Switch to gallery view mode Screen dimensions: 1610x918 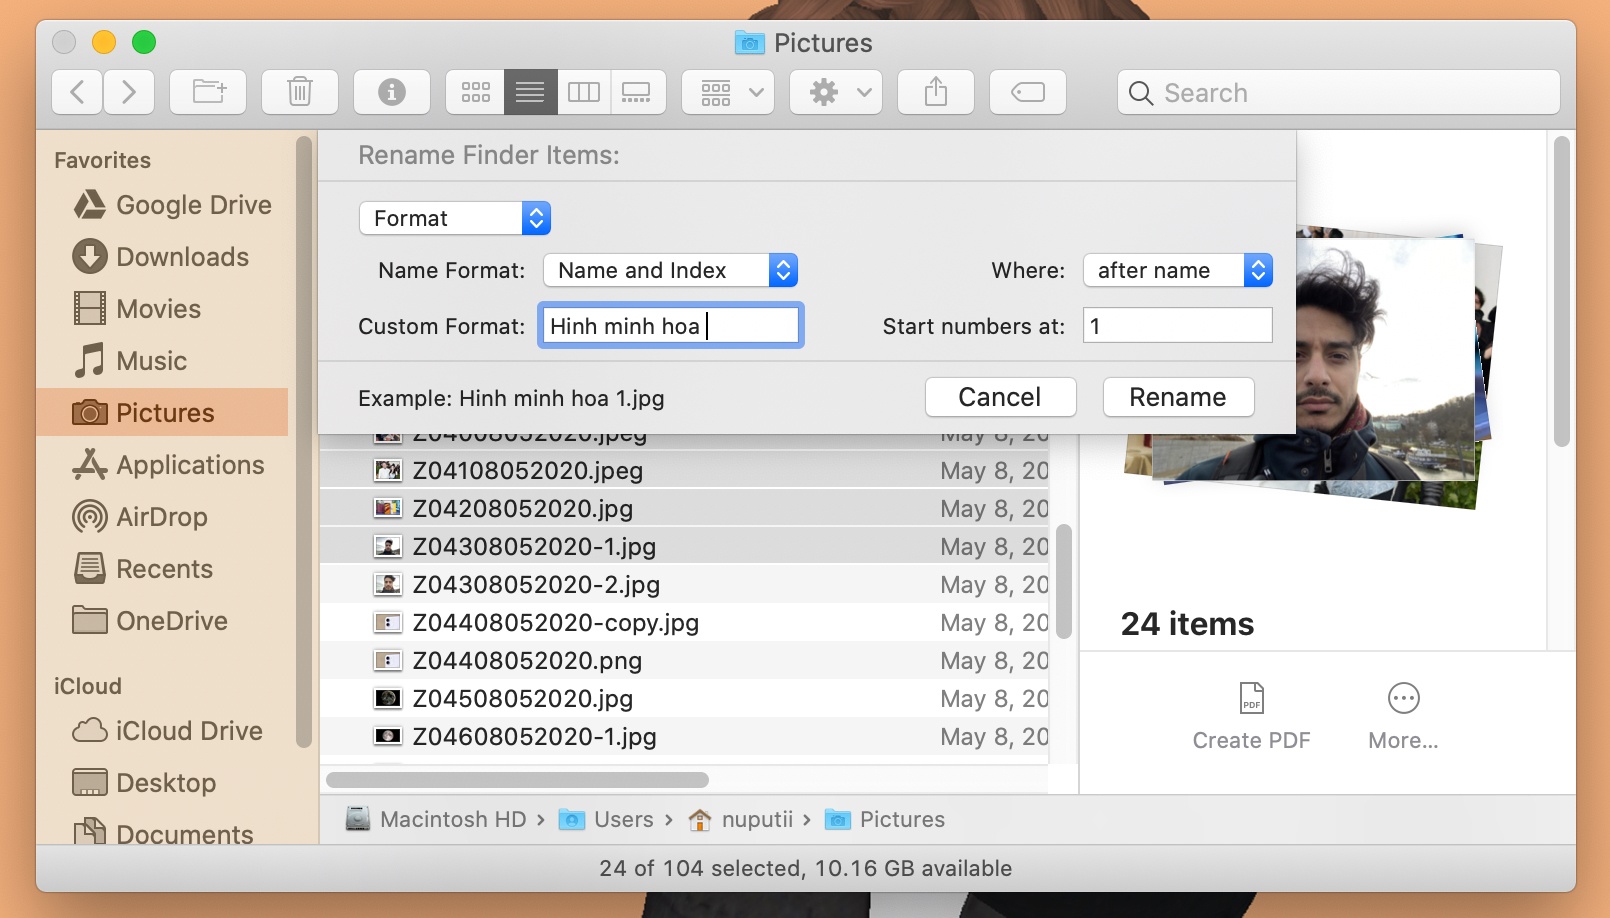pyautogui.click(x=637, y=93)
